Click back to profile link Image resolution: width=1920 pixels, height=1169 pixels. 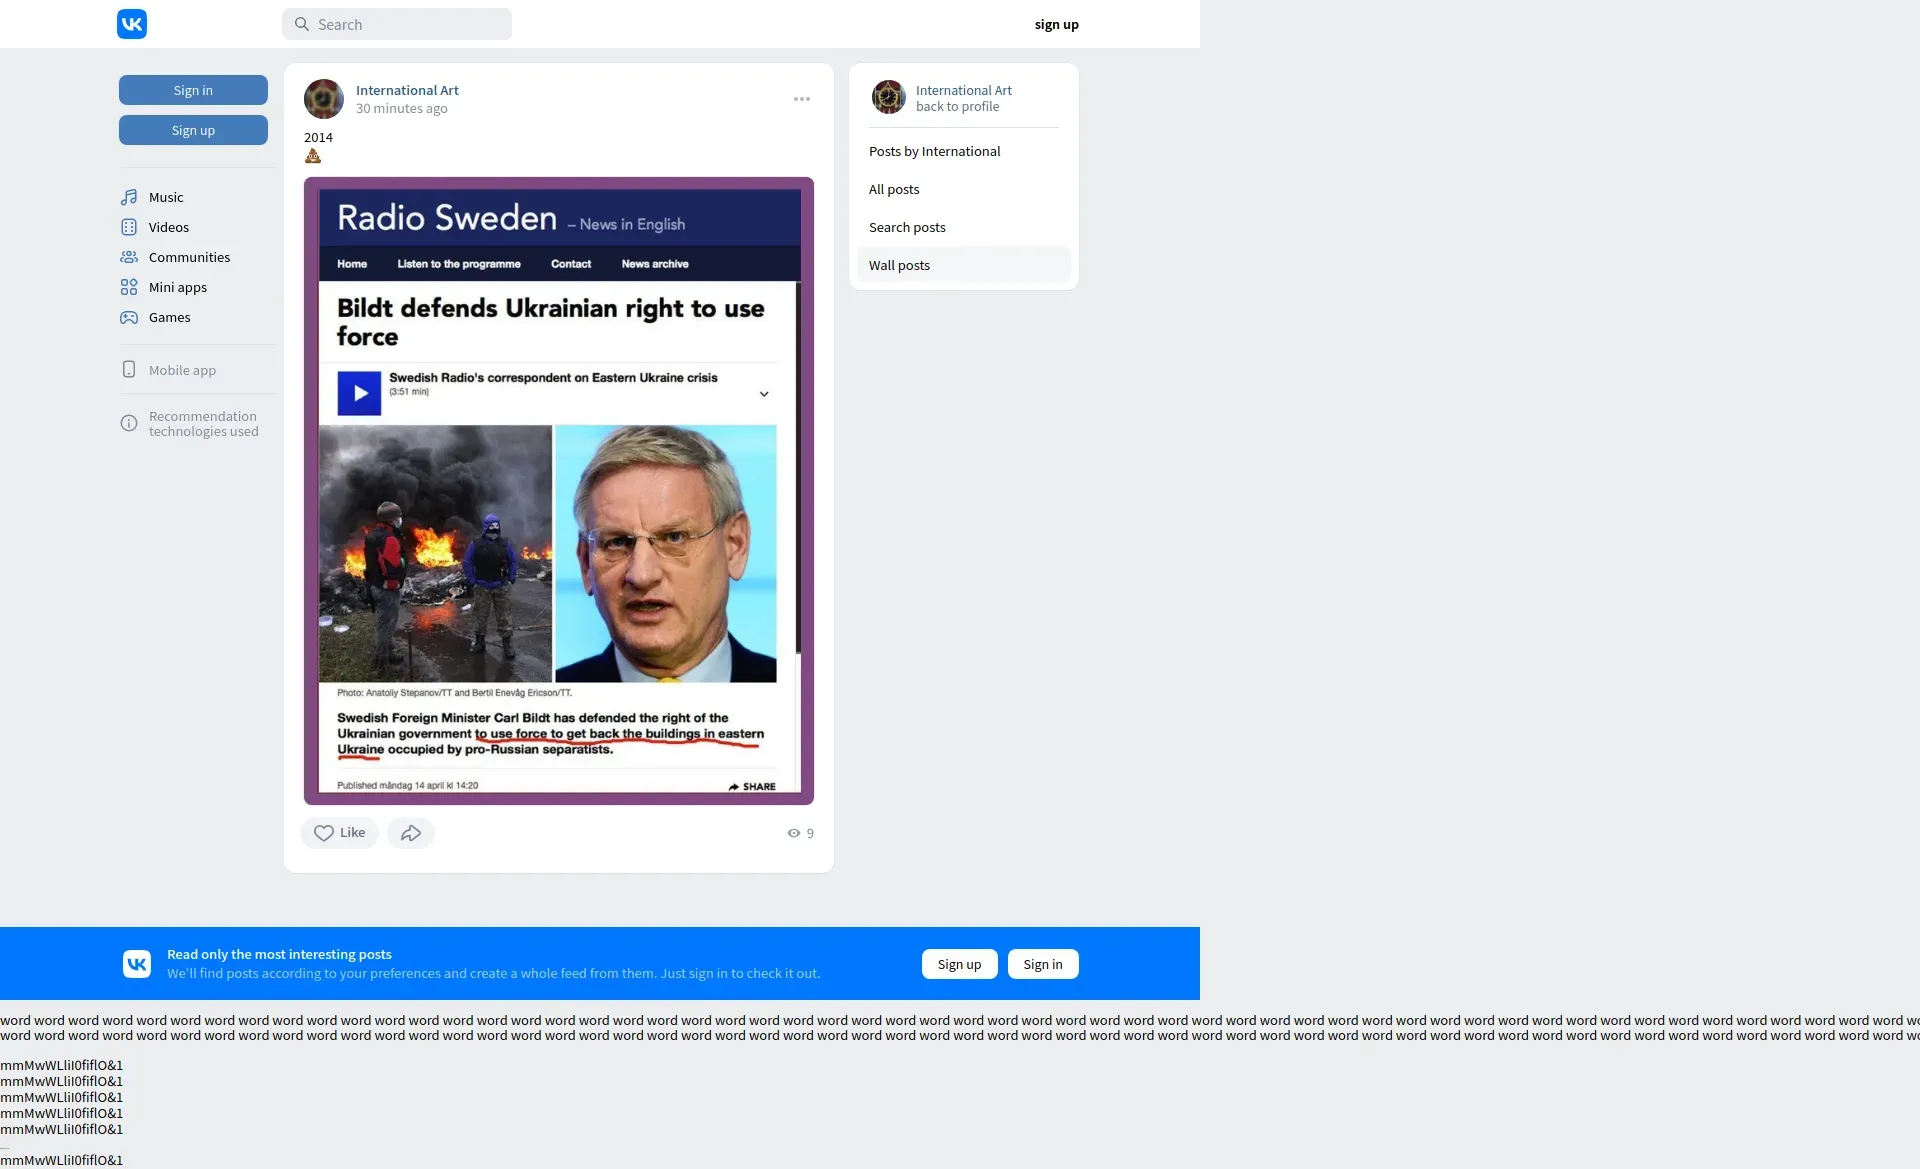coord(957,106)
